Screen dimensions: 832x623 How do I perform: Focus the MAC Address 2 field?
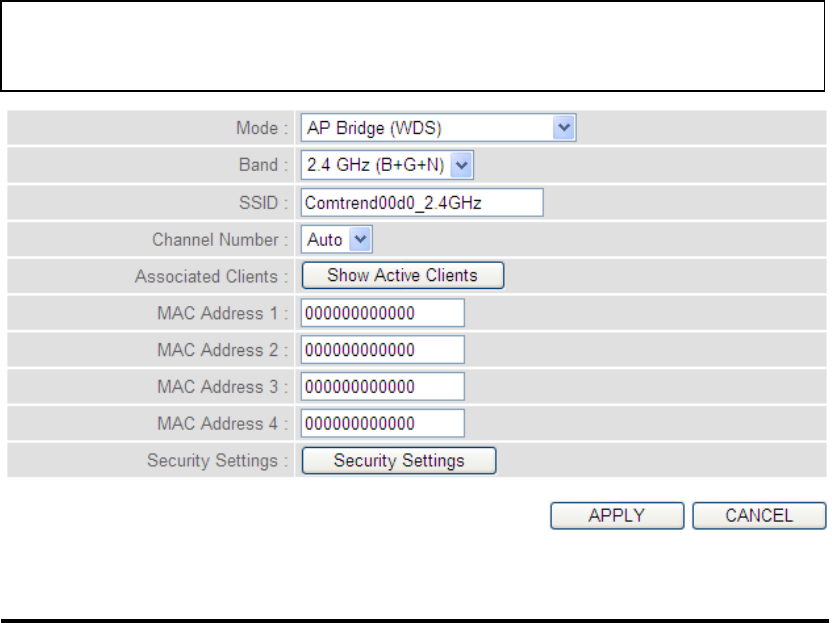(383, 350)
